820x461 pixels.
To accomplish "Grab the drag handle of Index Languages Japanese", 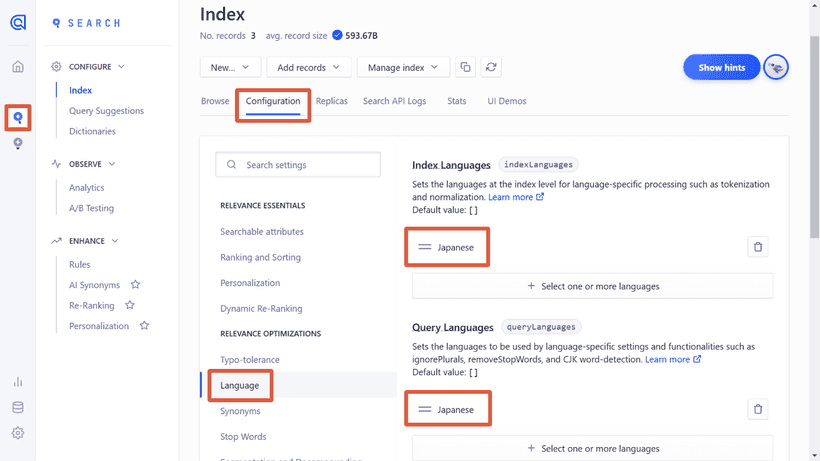I will [x=425, y=247].
